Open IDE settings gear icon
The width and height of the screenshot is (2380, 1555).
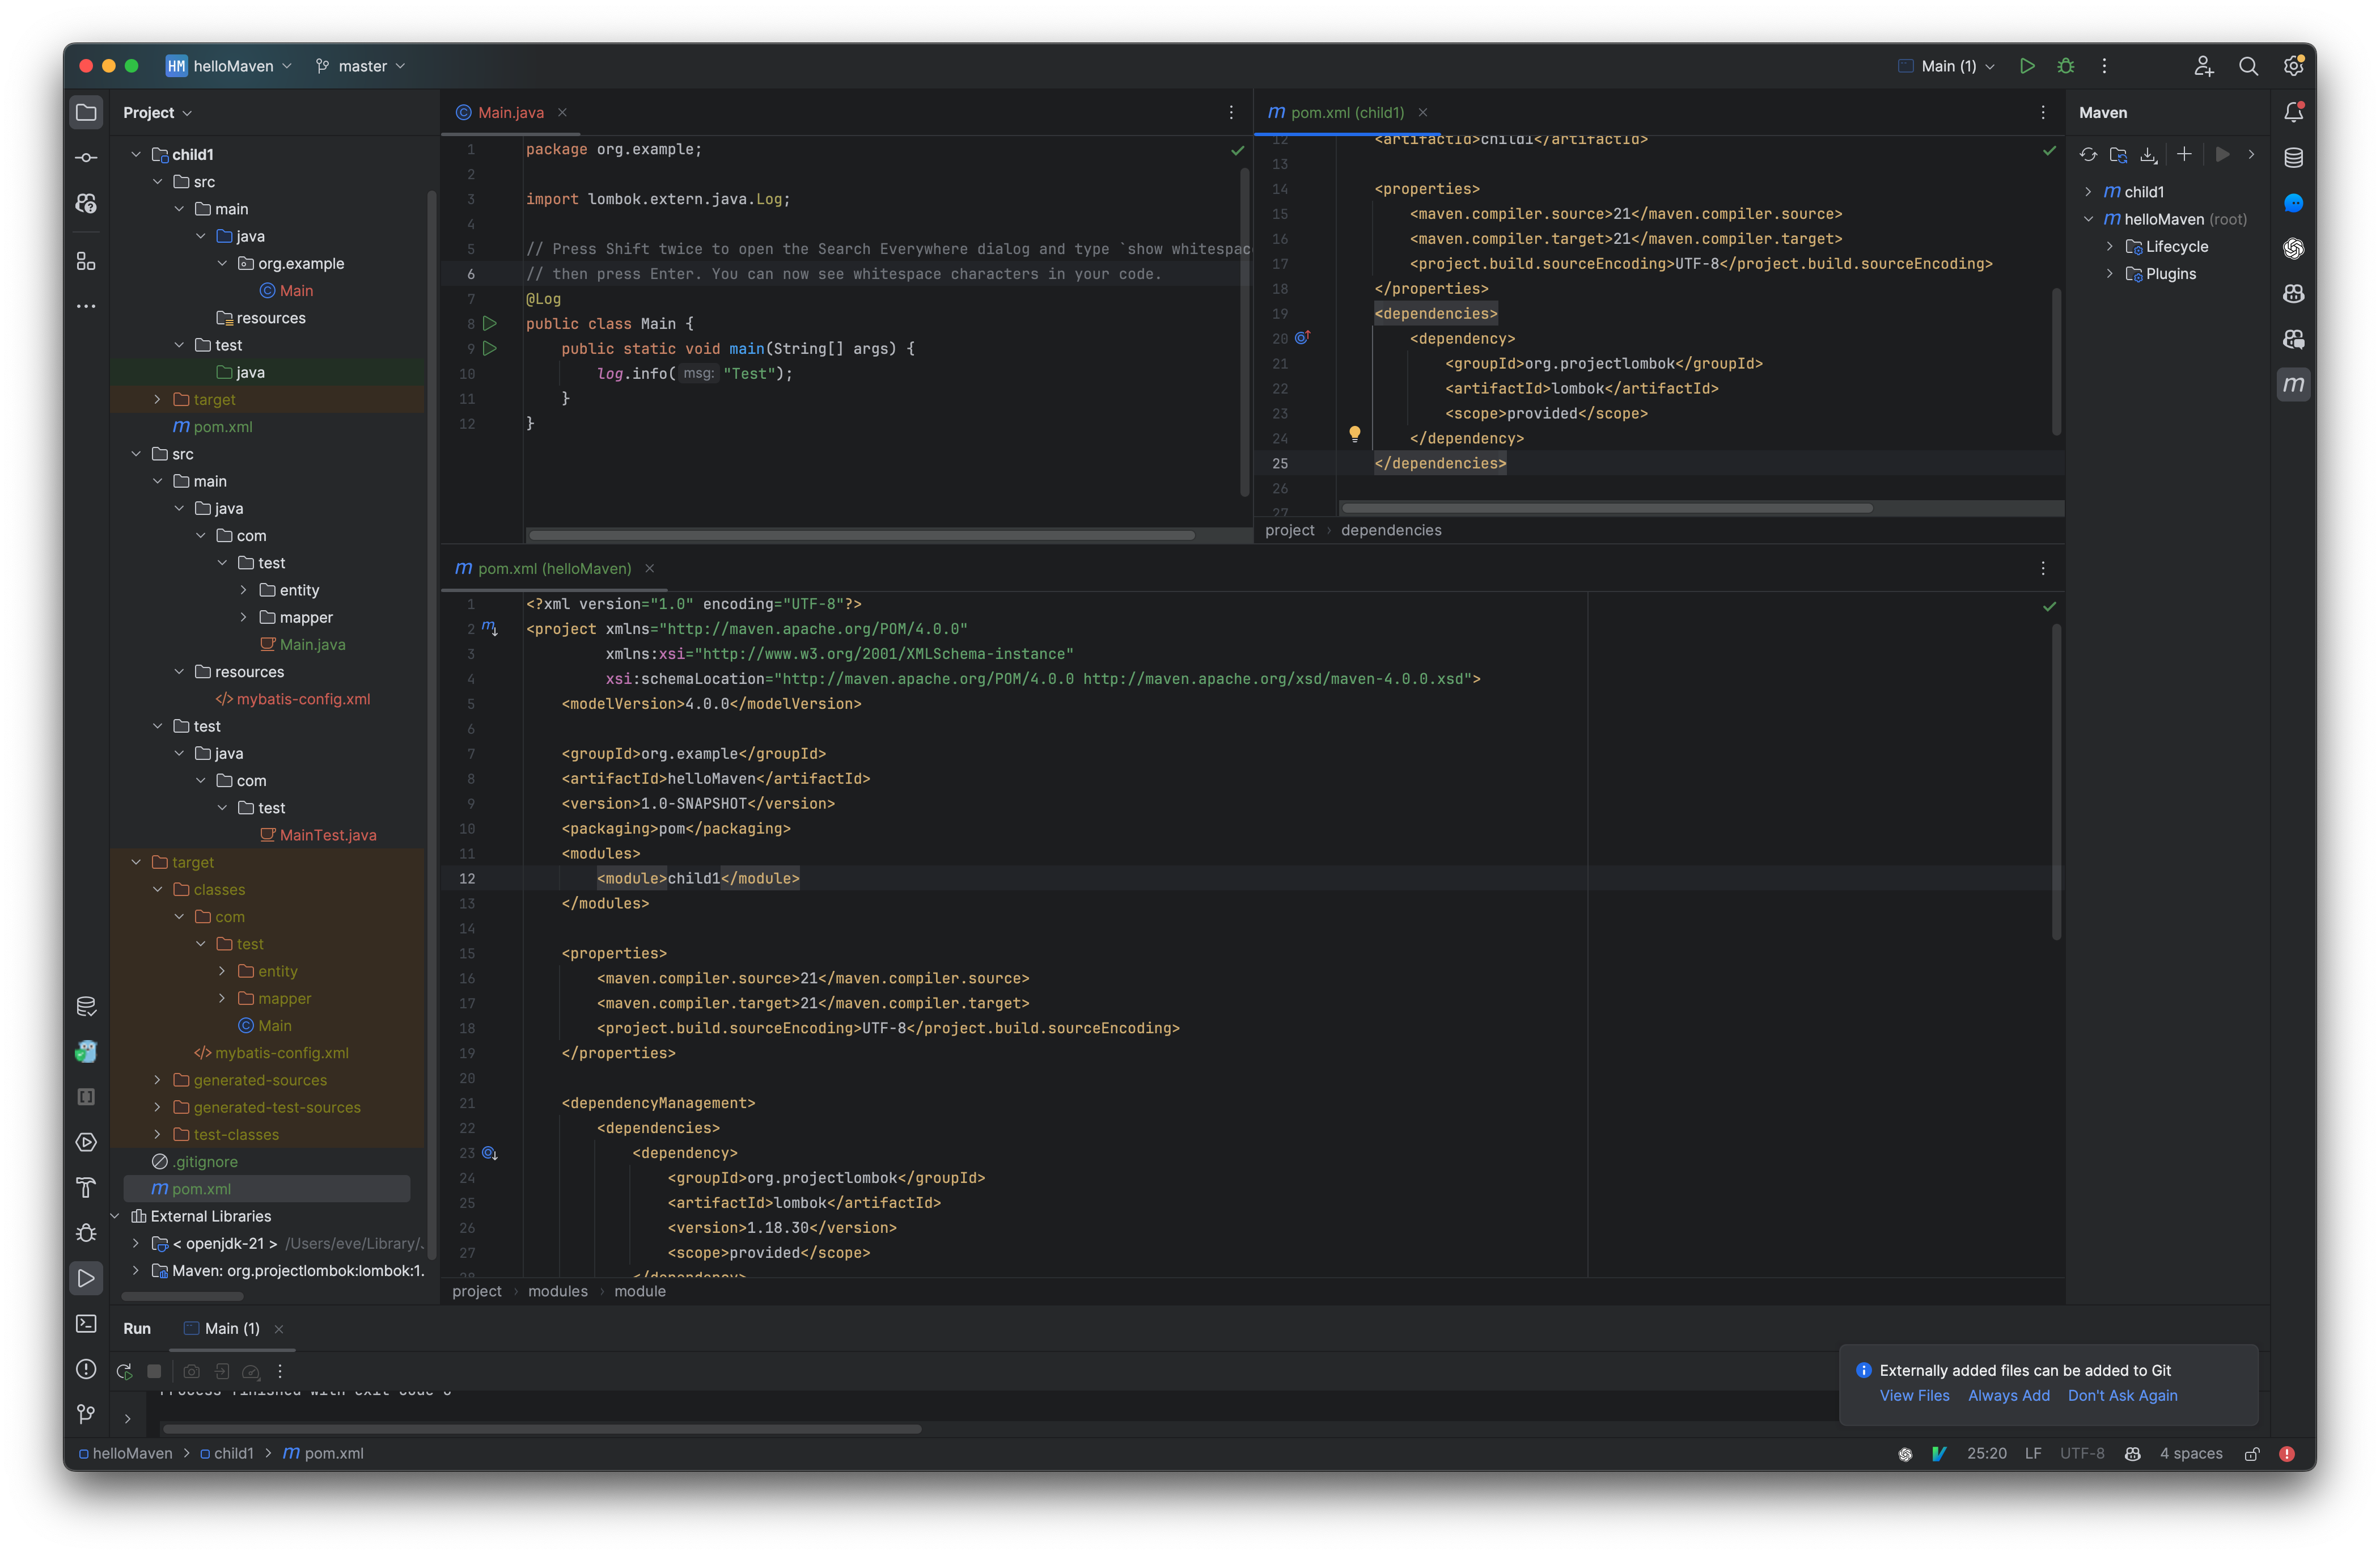pyautogui.click(x=2294, y=66)
